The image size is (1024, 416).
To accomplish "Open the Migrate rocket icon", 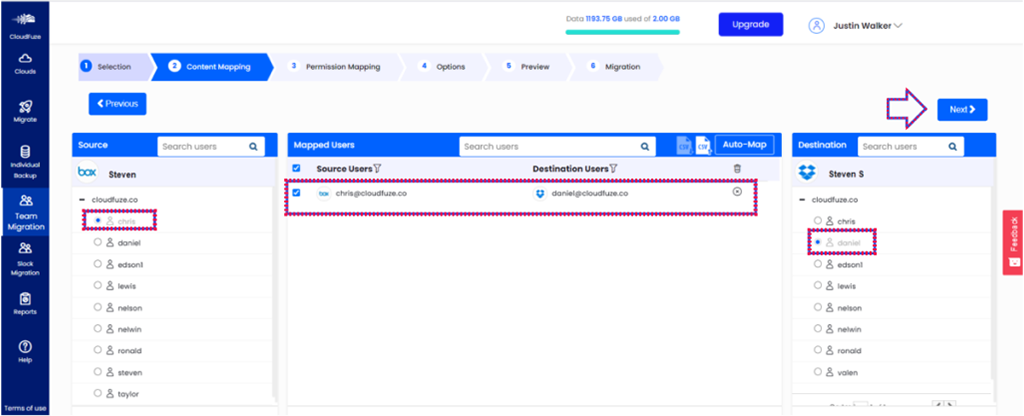I will (25, 109).
